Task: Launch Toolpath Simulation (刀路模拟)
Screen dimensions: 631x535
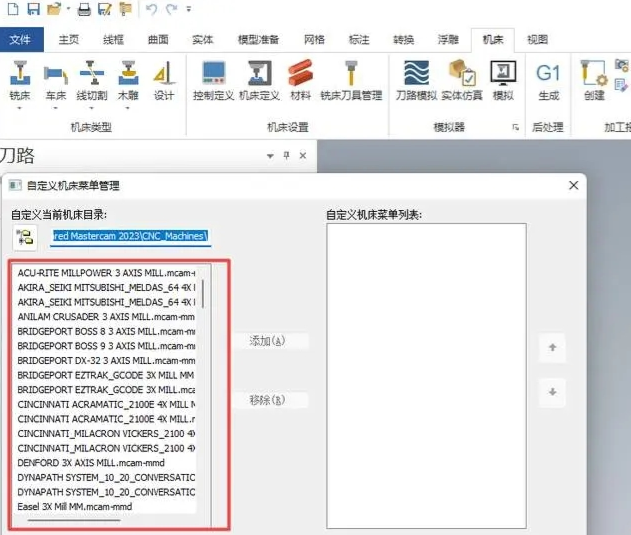Action: (x=416, y=80)
